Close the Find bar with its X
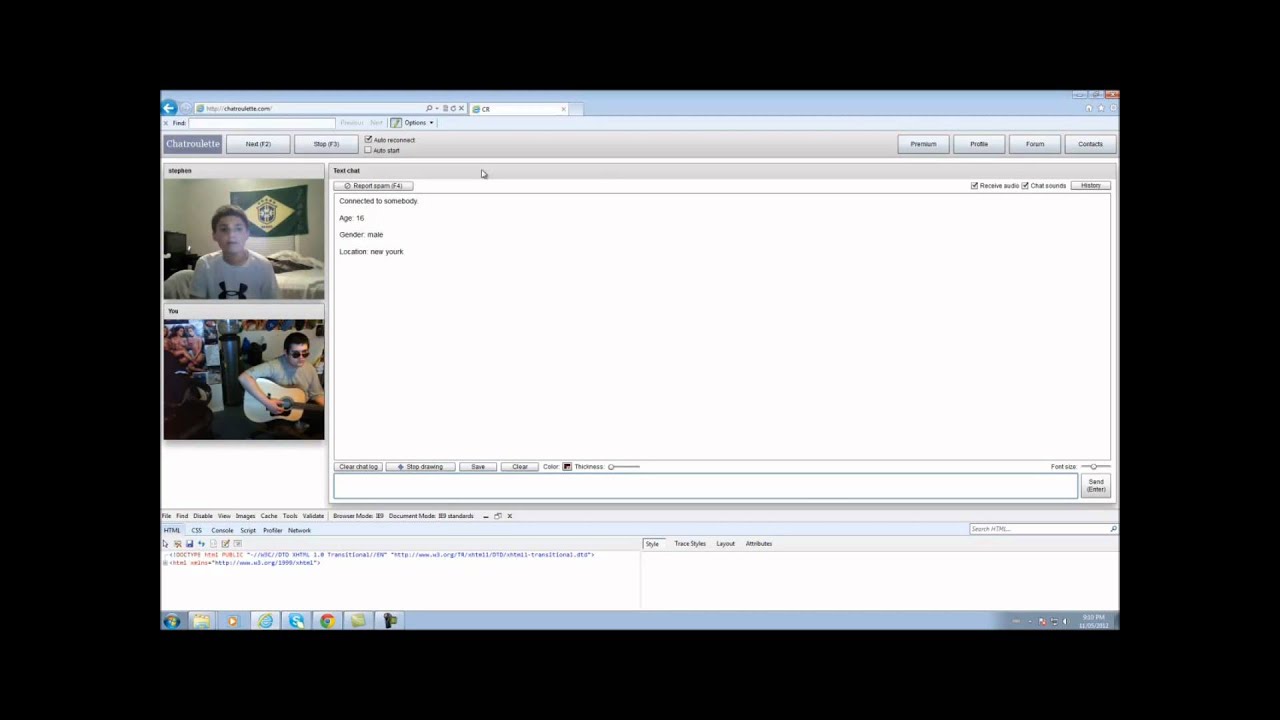 click(x=166, y=123)
